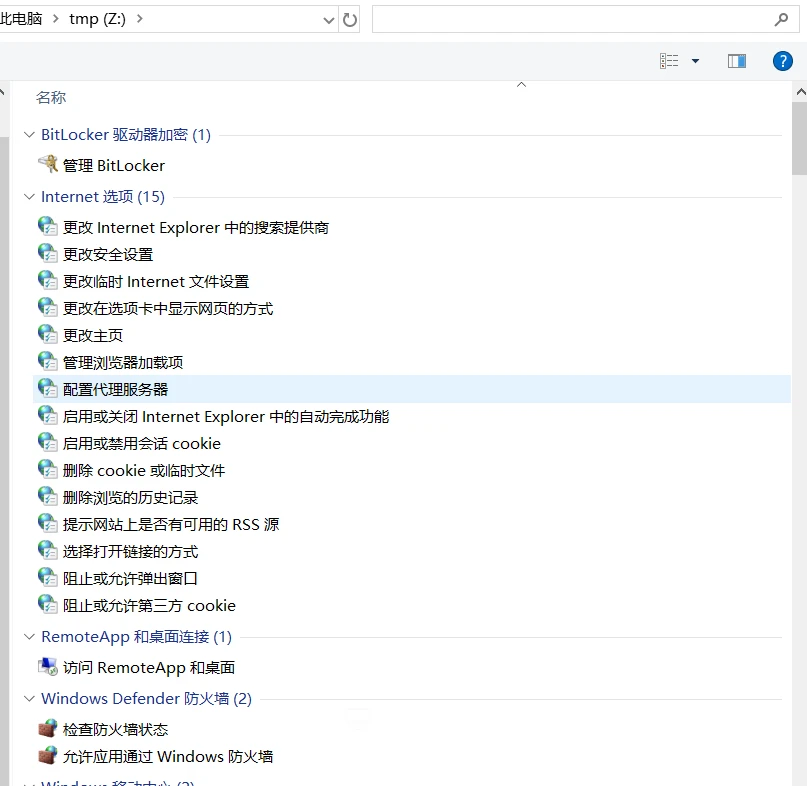Select the text 启用或禁用会话 cookie
Screen dimensions: 807x786
142,444
